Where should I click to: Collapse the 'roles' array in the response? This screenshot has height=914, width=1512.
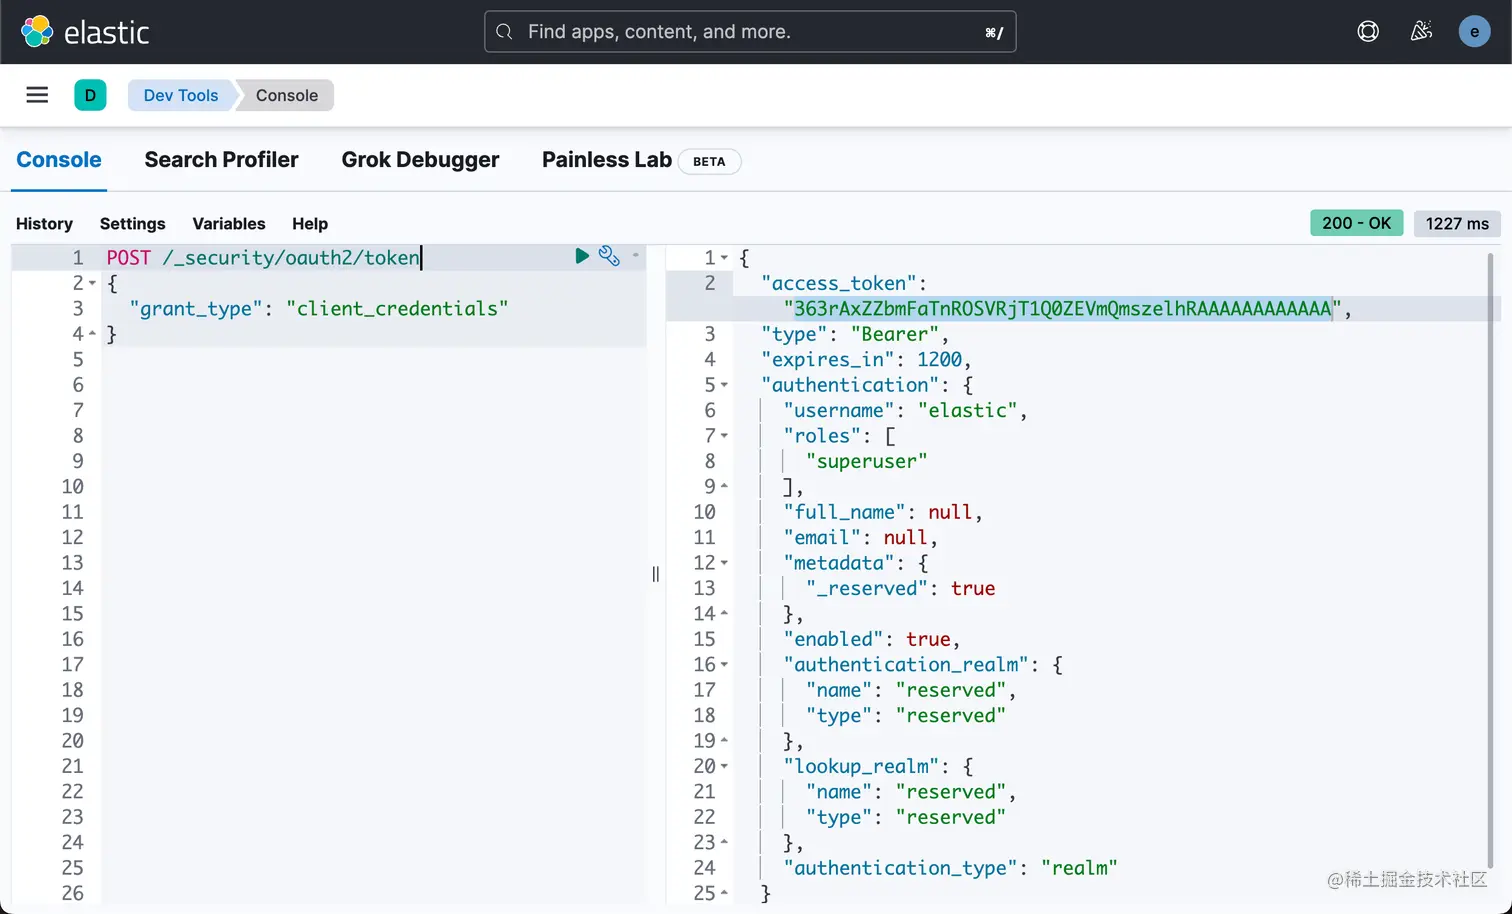[723, 435]
